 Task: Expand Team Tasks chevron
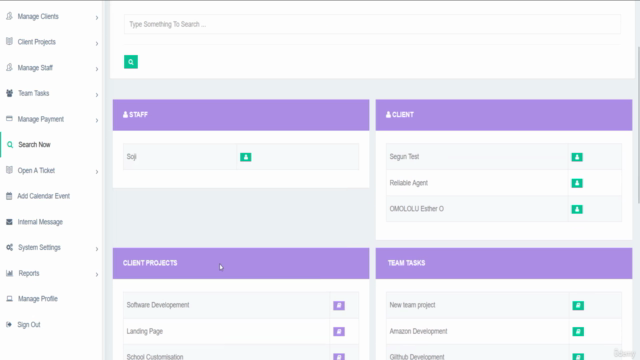(x=97, y=95)
